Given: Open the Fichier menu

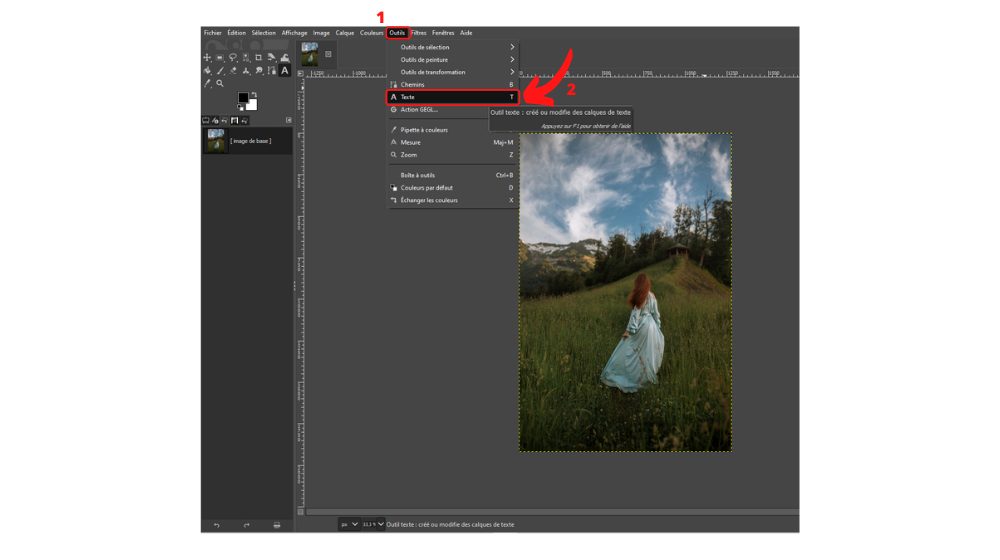Looking at the screenshot, I should click(x=212, y=33).
